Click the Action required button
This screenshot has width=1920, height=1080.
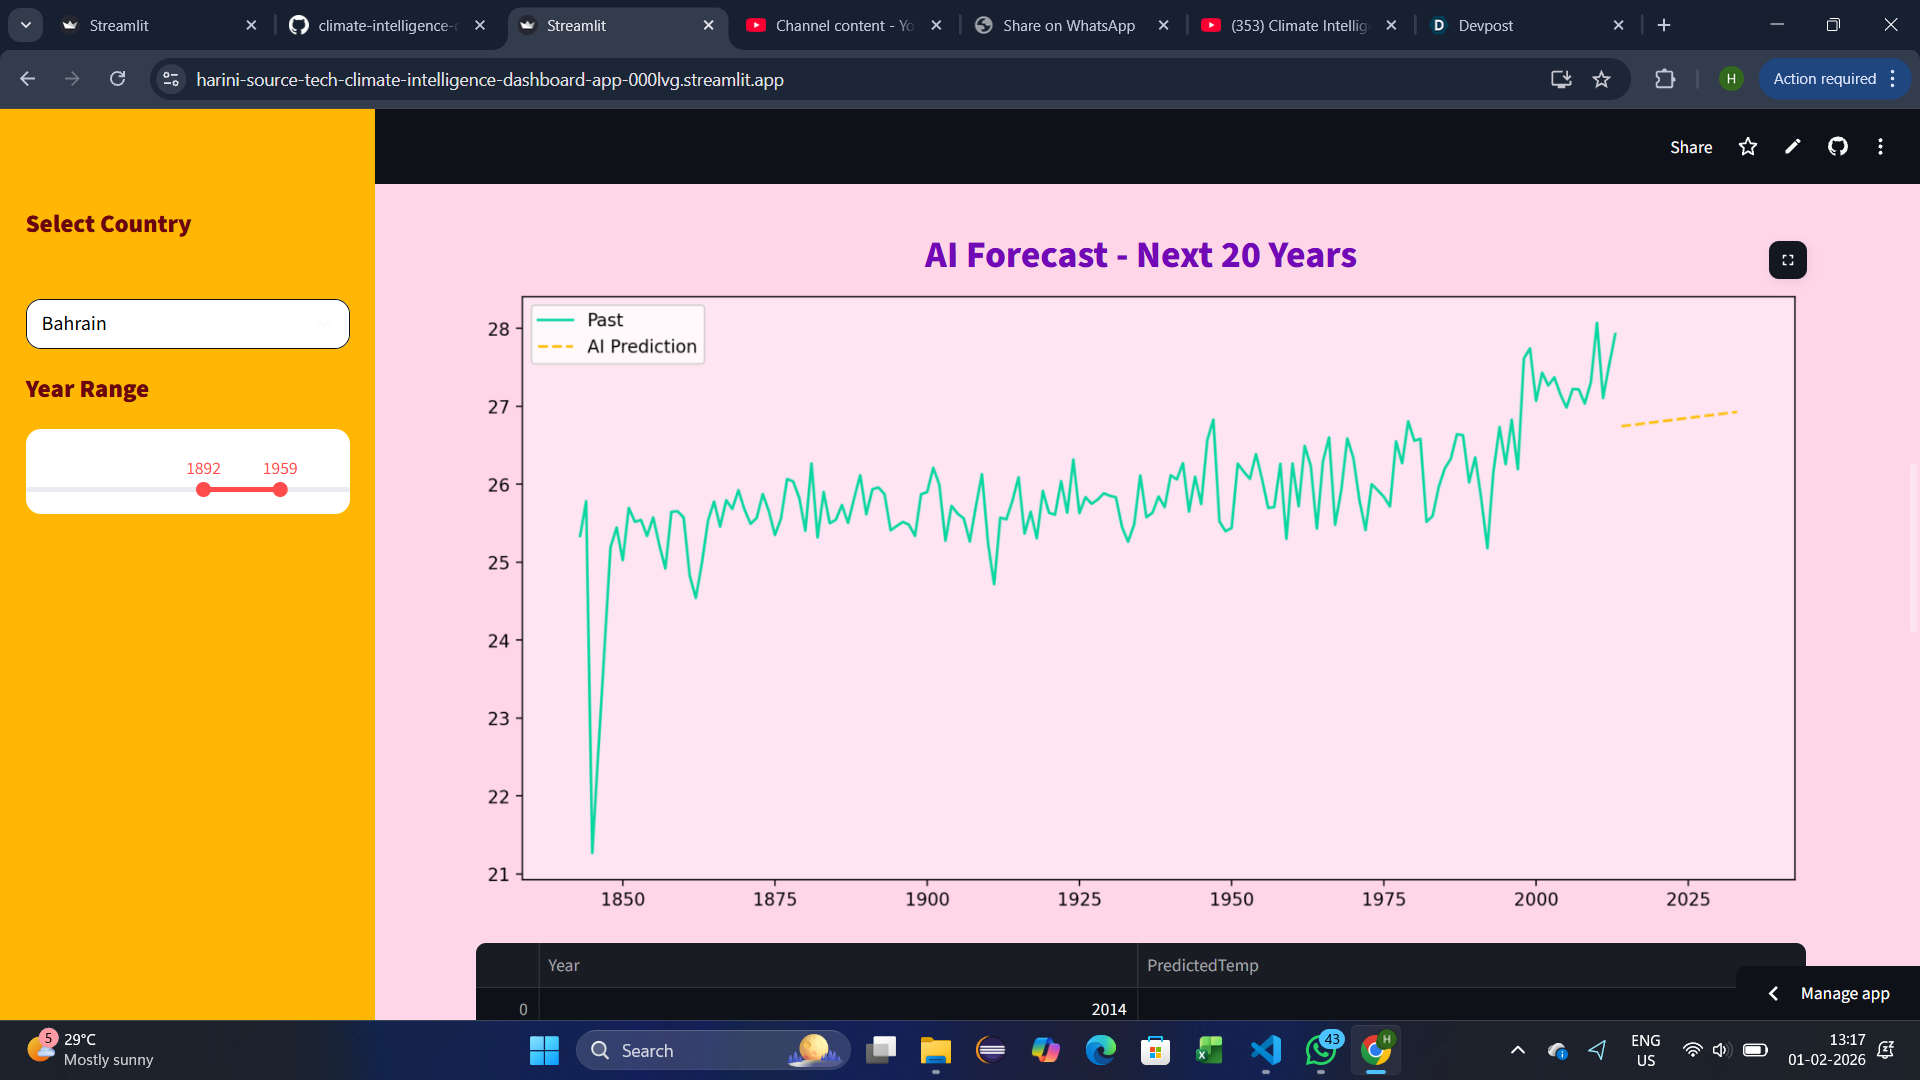tap(1825, 79)
